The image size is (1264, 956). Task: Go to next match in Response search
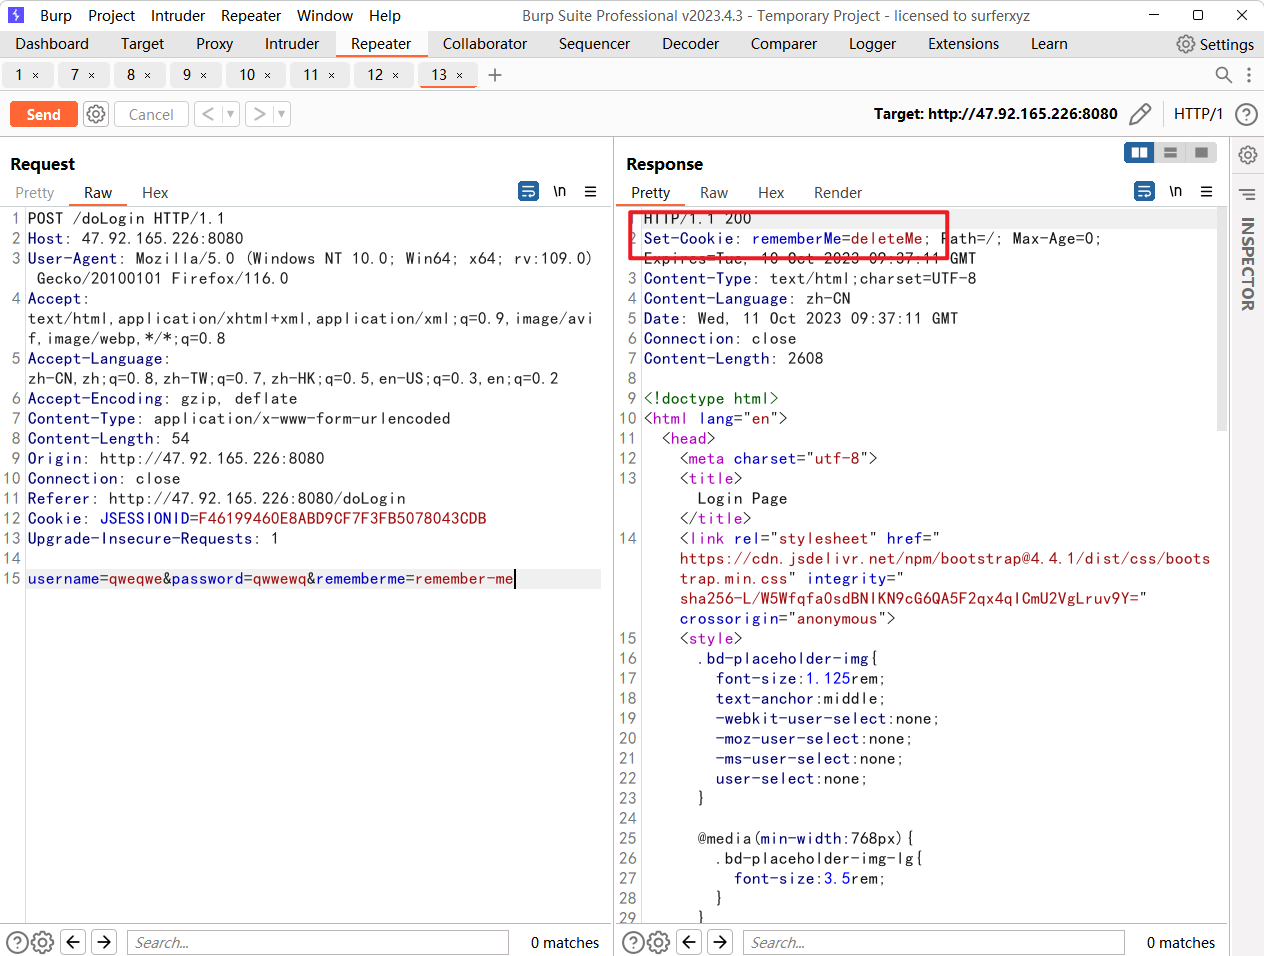720,942
